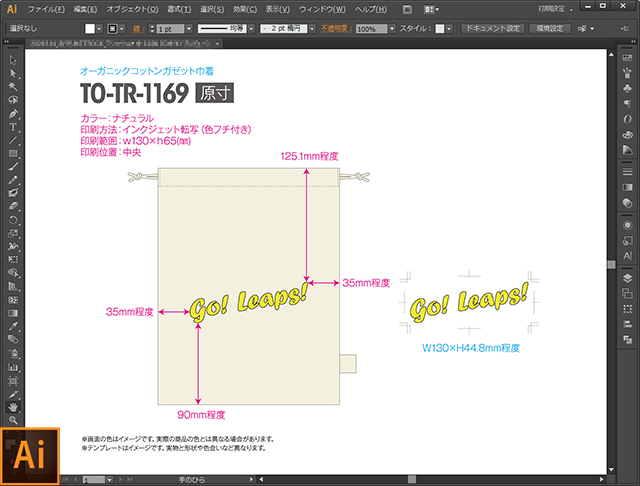Screen dimensions: 640x486
Task: Open the Swatches panel icon
Action: click(627, 58)
